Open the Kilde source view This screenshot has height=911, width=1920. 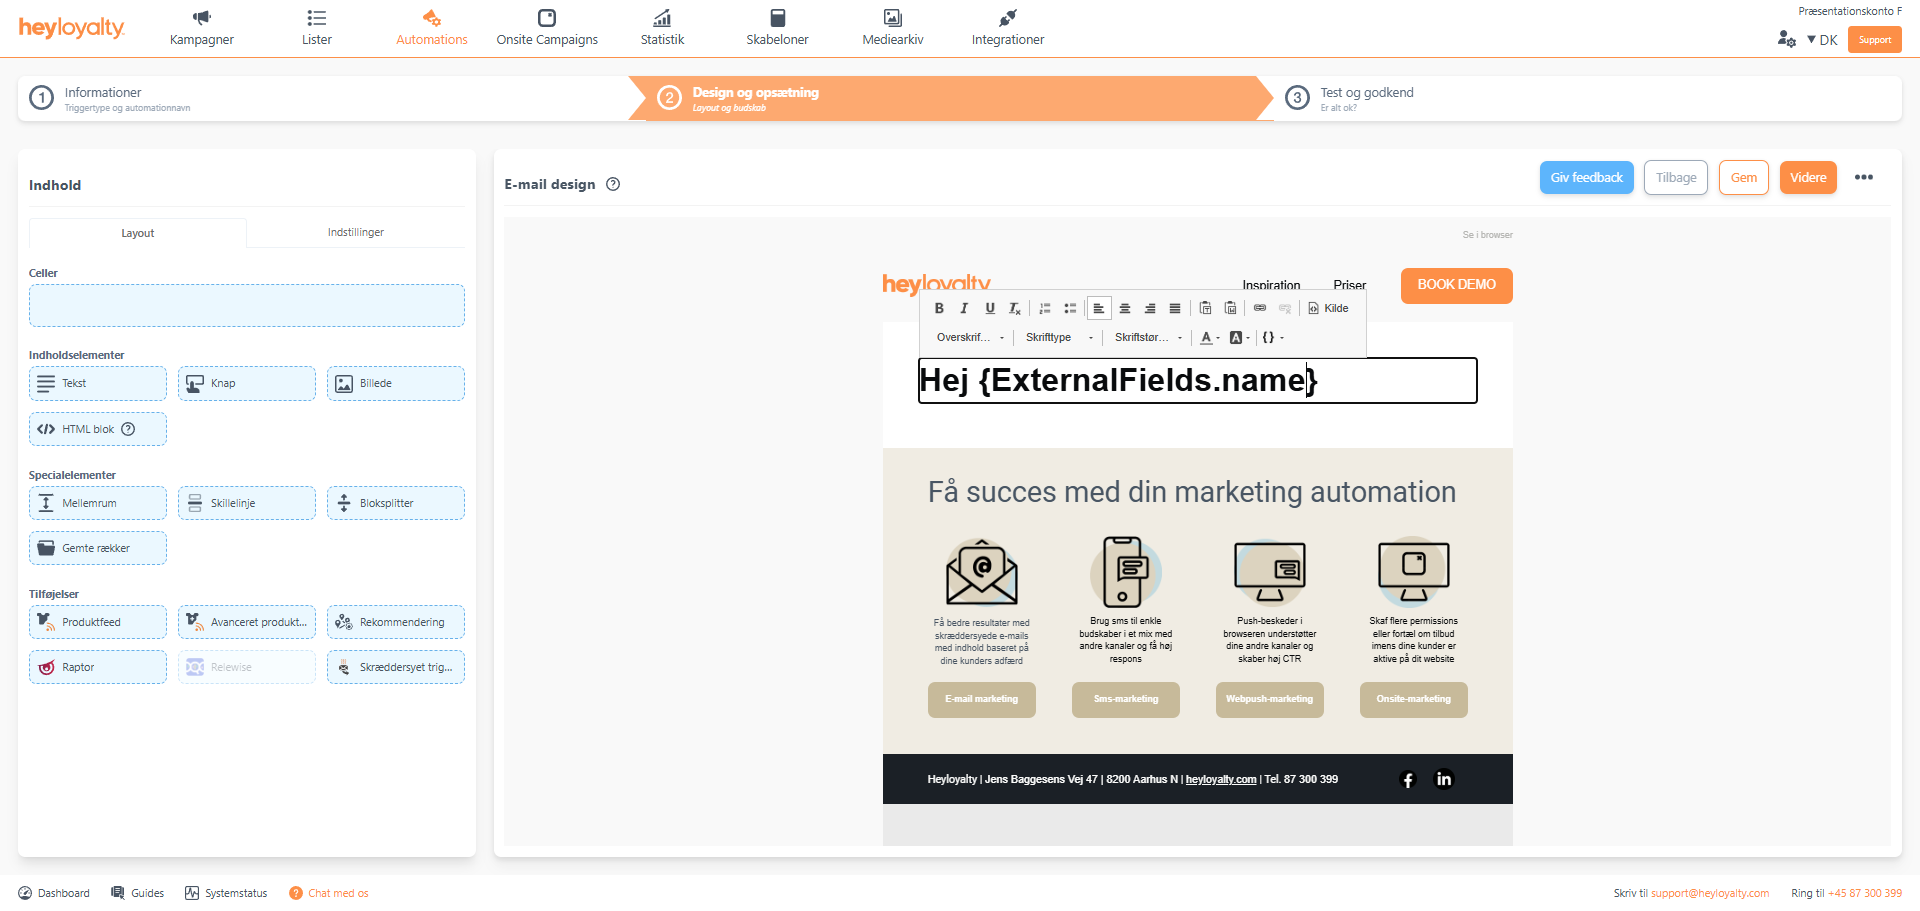click(1329, 308)
